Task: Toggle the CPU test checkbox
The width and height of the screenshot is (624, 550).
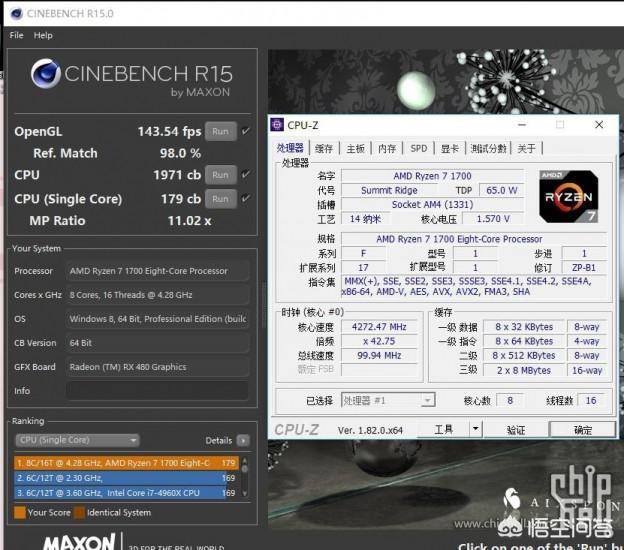Action: pos(246,175)
